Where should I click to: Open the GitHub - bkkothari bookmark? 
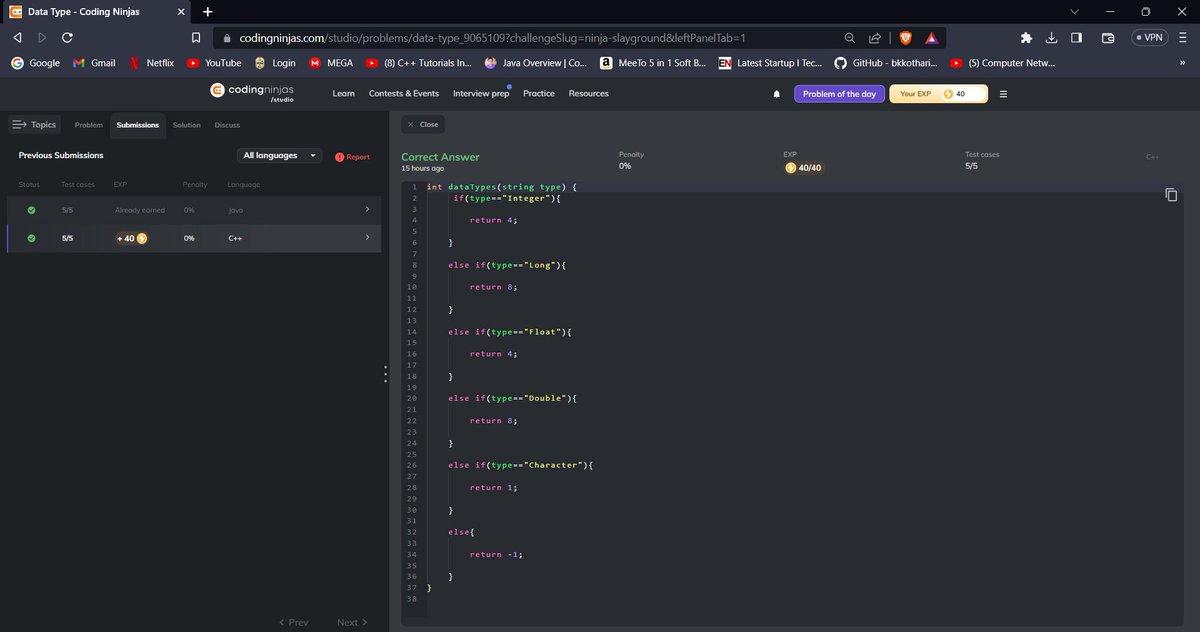[x=886, y=63]
